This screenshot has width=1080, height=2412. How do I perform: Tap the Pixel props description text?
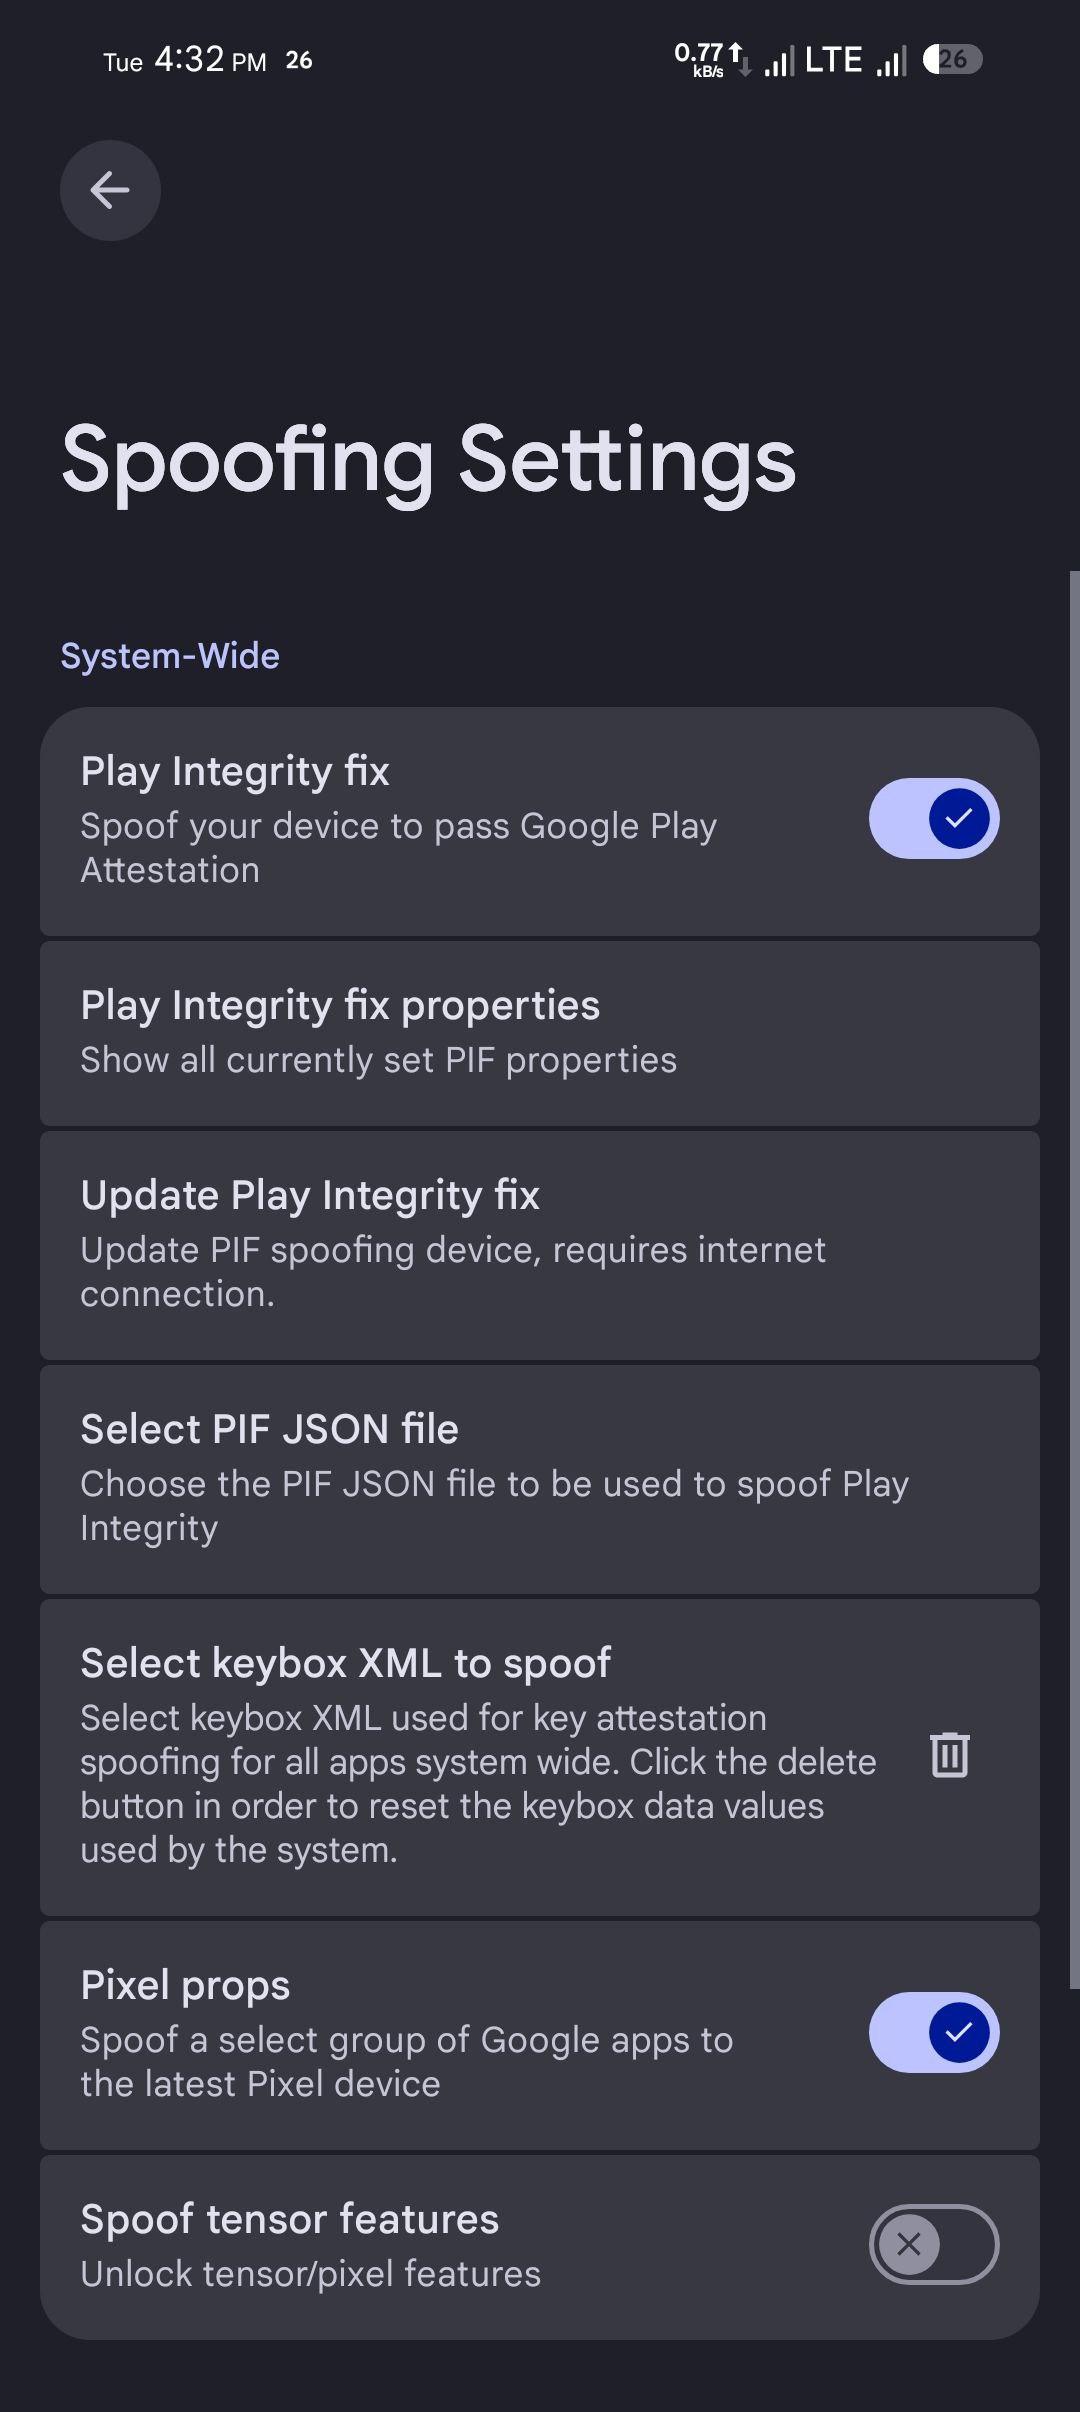pos(406,2062)
